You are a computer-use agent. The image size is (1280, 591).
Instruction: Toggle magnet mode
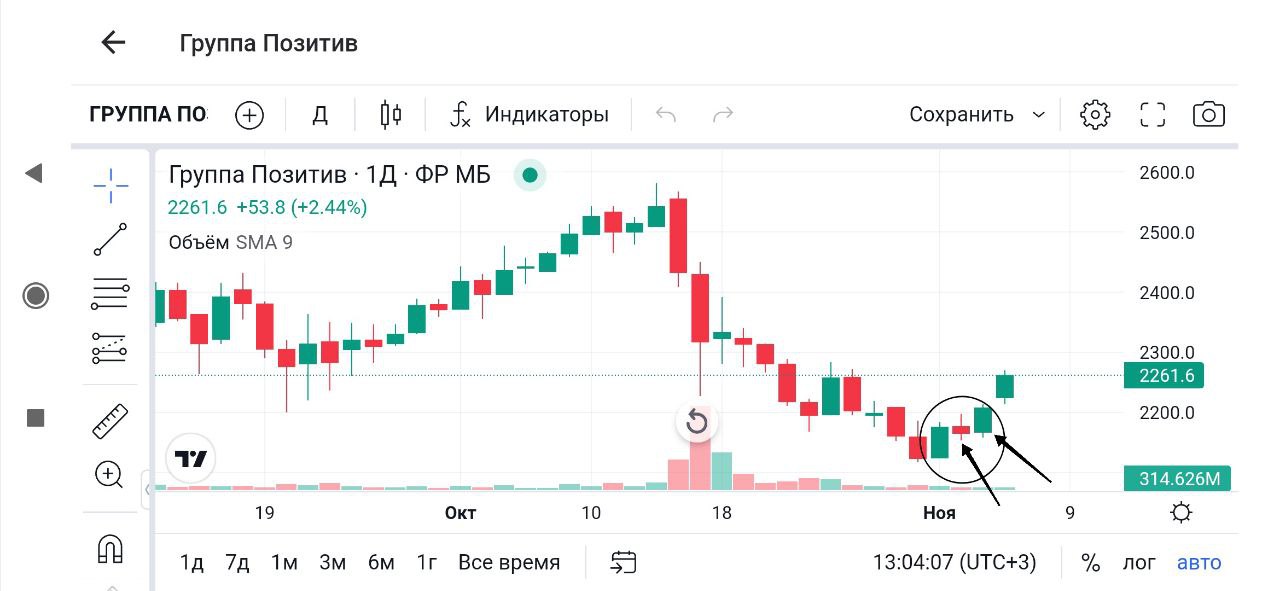coord(109,548)
